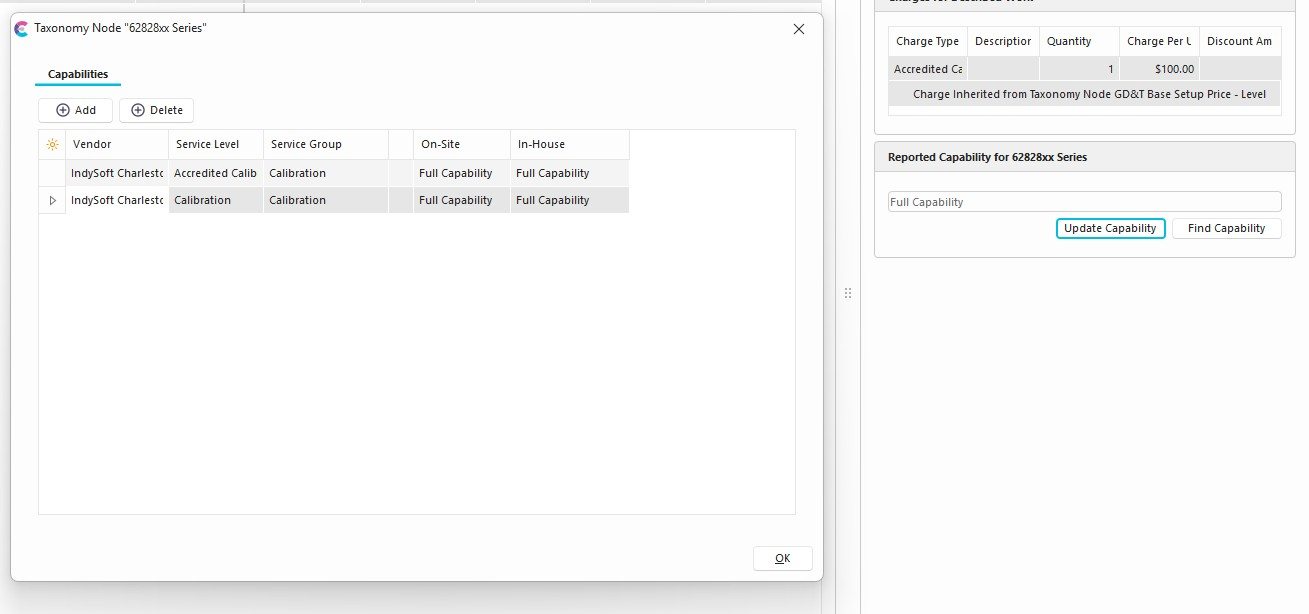Expand the Calibration row arrow indicator
This screenshot has width=1309, height=614.
(x=52, y=201)
